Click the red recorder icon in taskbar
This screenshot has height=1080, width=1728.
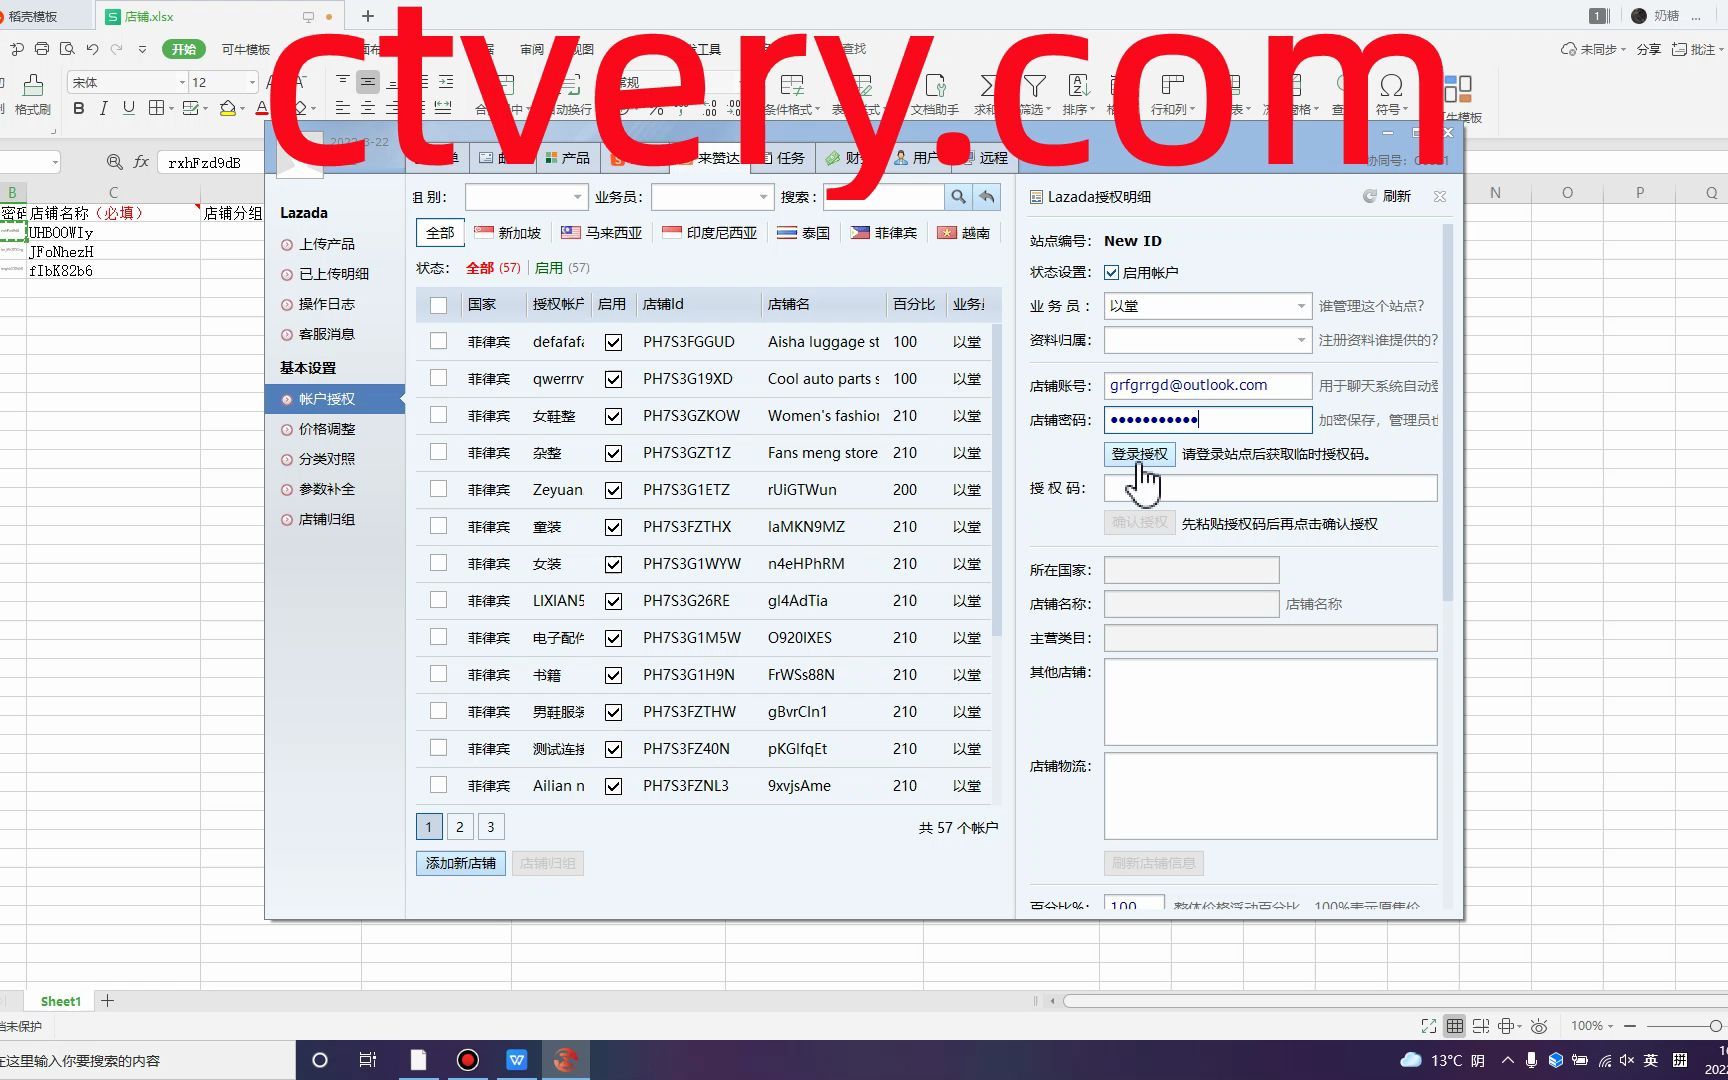[x=467, y=1060]
